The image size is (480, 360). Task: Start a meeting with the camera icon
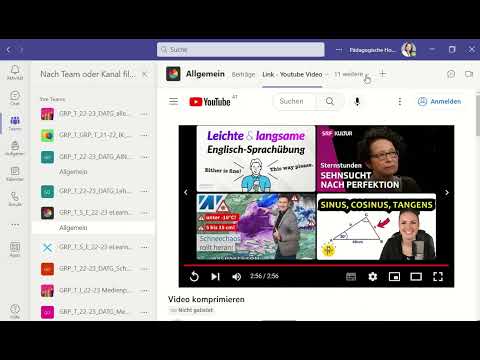[469, 74]
